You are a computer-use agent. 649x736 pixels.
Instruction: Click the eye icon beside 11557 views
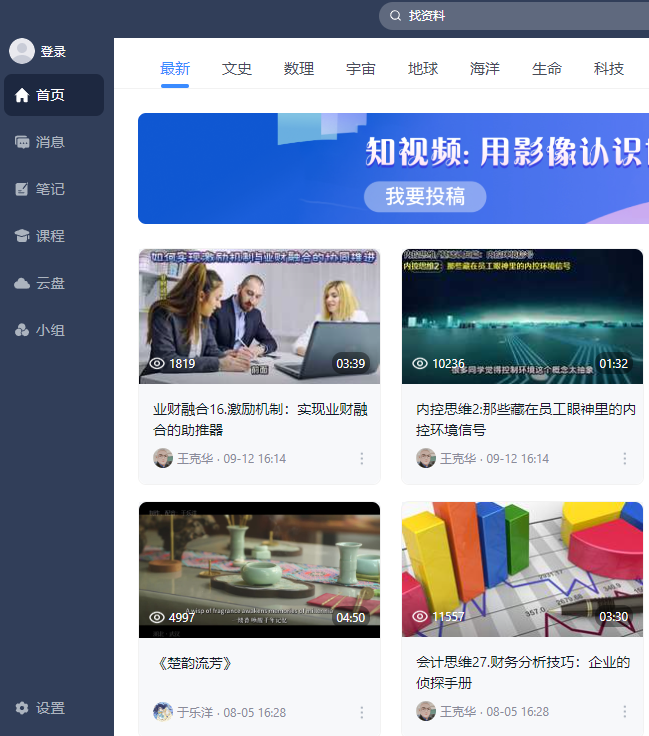tap(420, 616)
